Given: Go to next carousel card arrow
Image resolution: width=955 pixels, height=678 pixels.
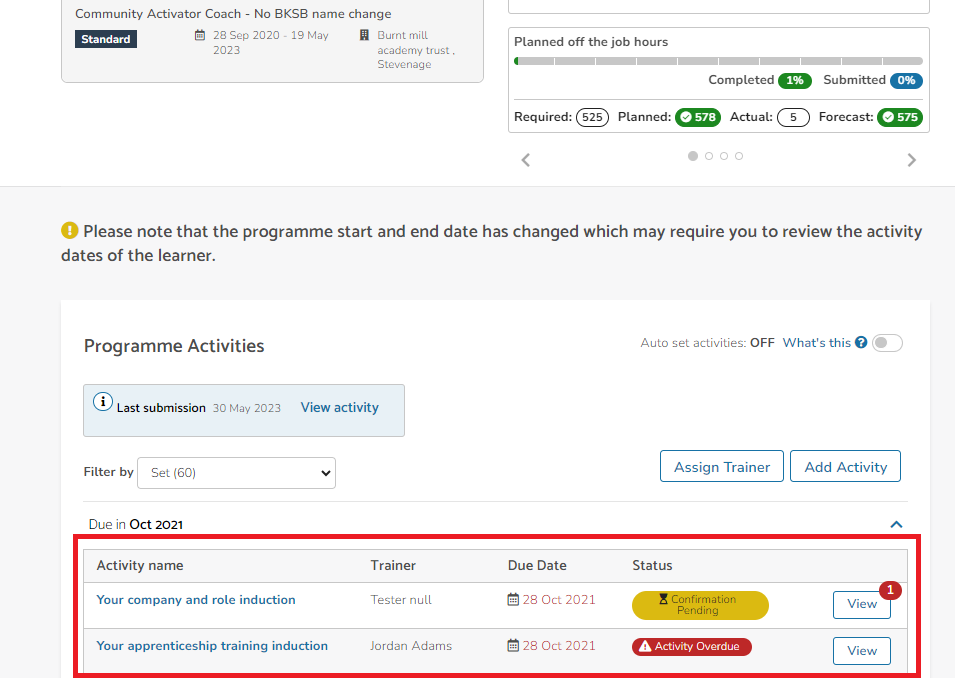Looking at the screenshot, I should coord(911,160).
